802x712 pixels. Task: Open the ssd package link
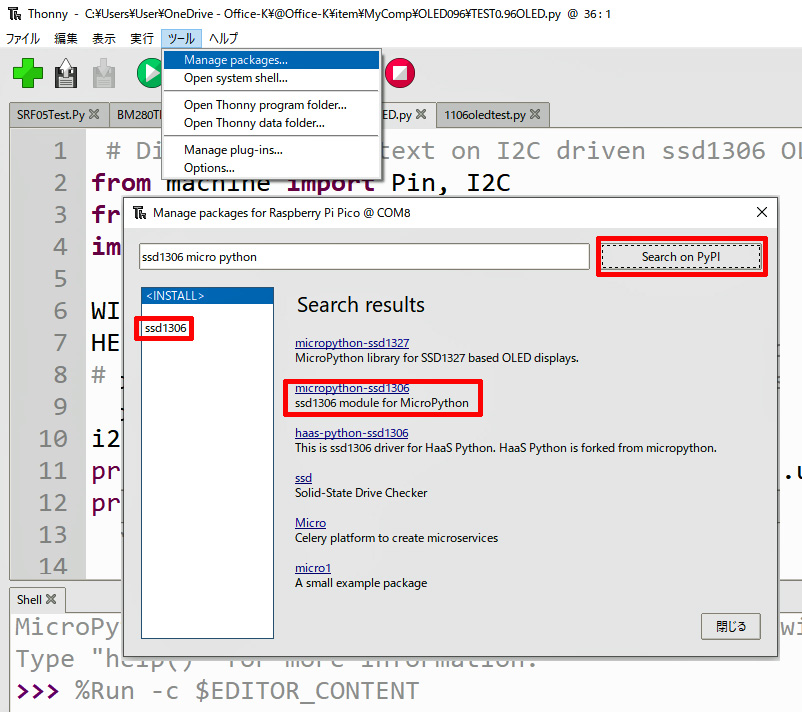tap(303, 478)
